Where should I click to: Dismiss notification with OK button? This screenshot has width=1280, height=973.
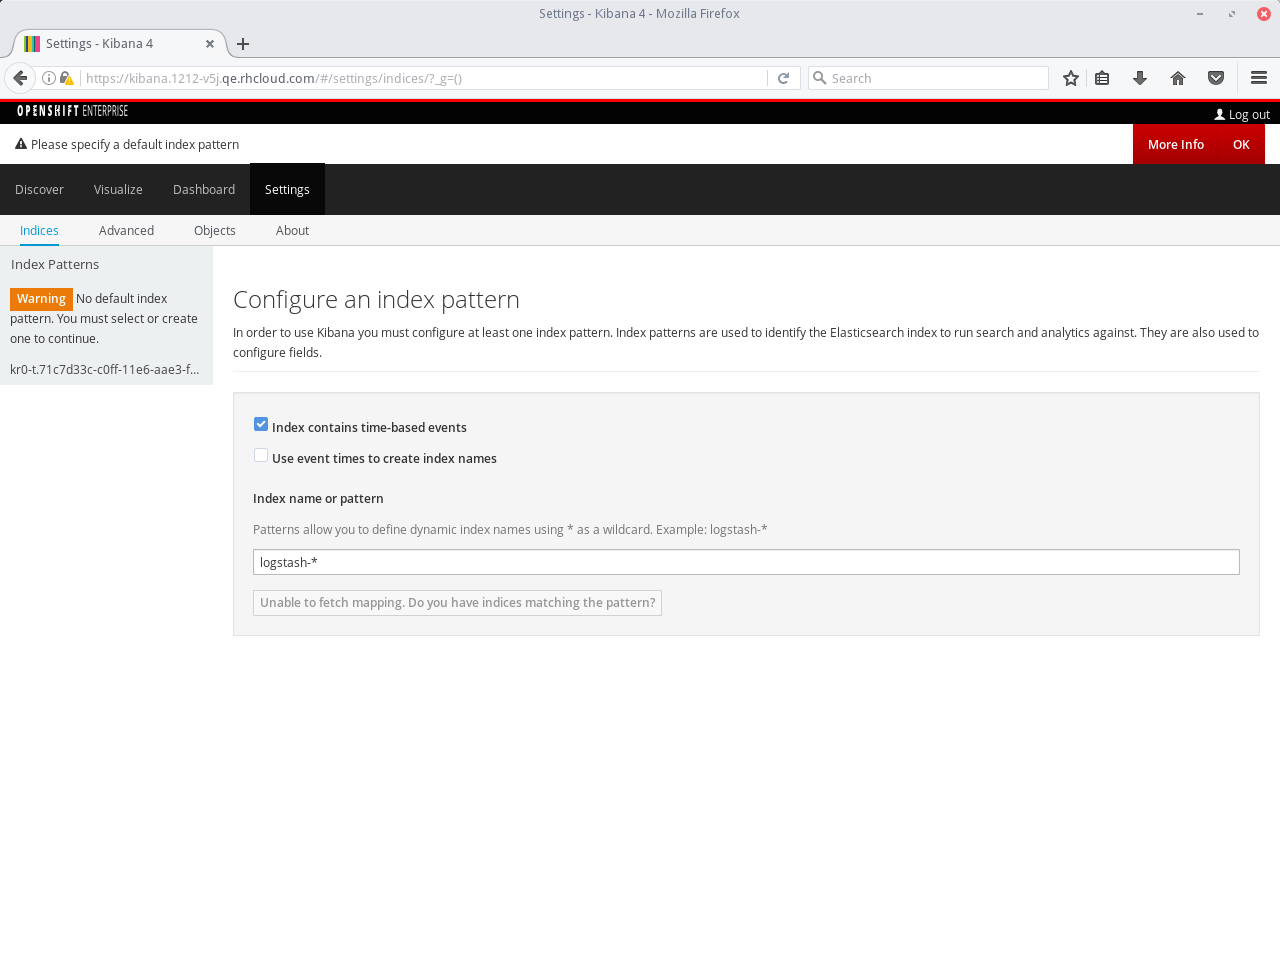(x=1241, y=144)
